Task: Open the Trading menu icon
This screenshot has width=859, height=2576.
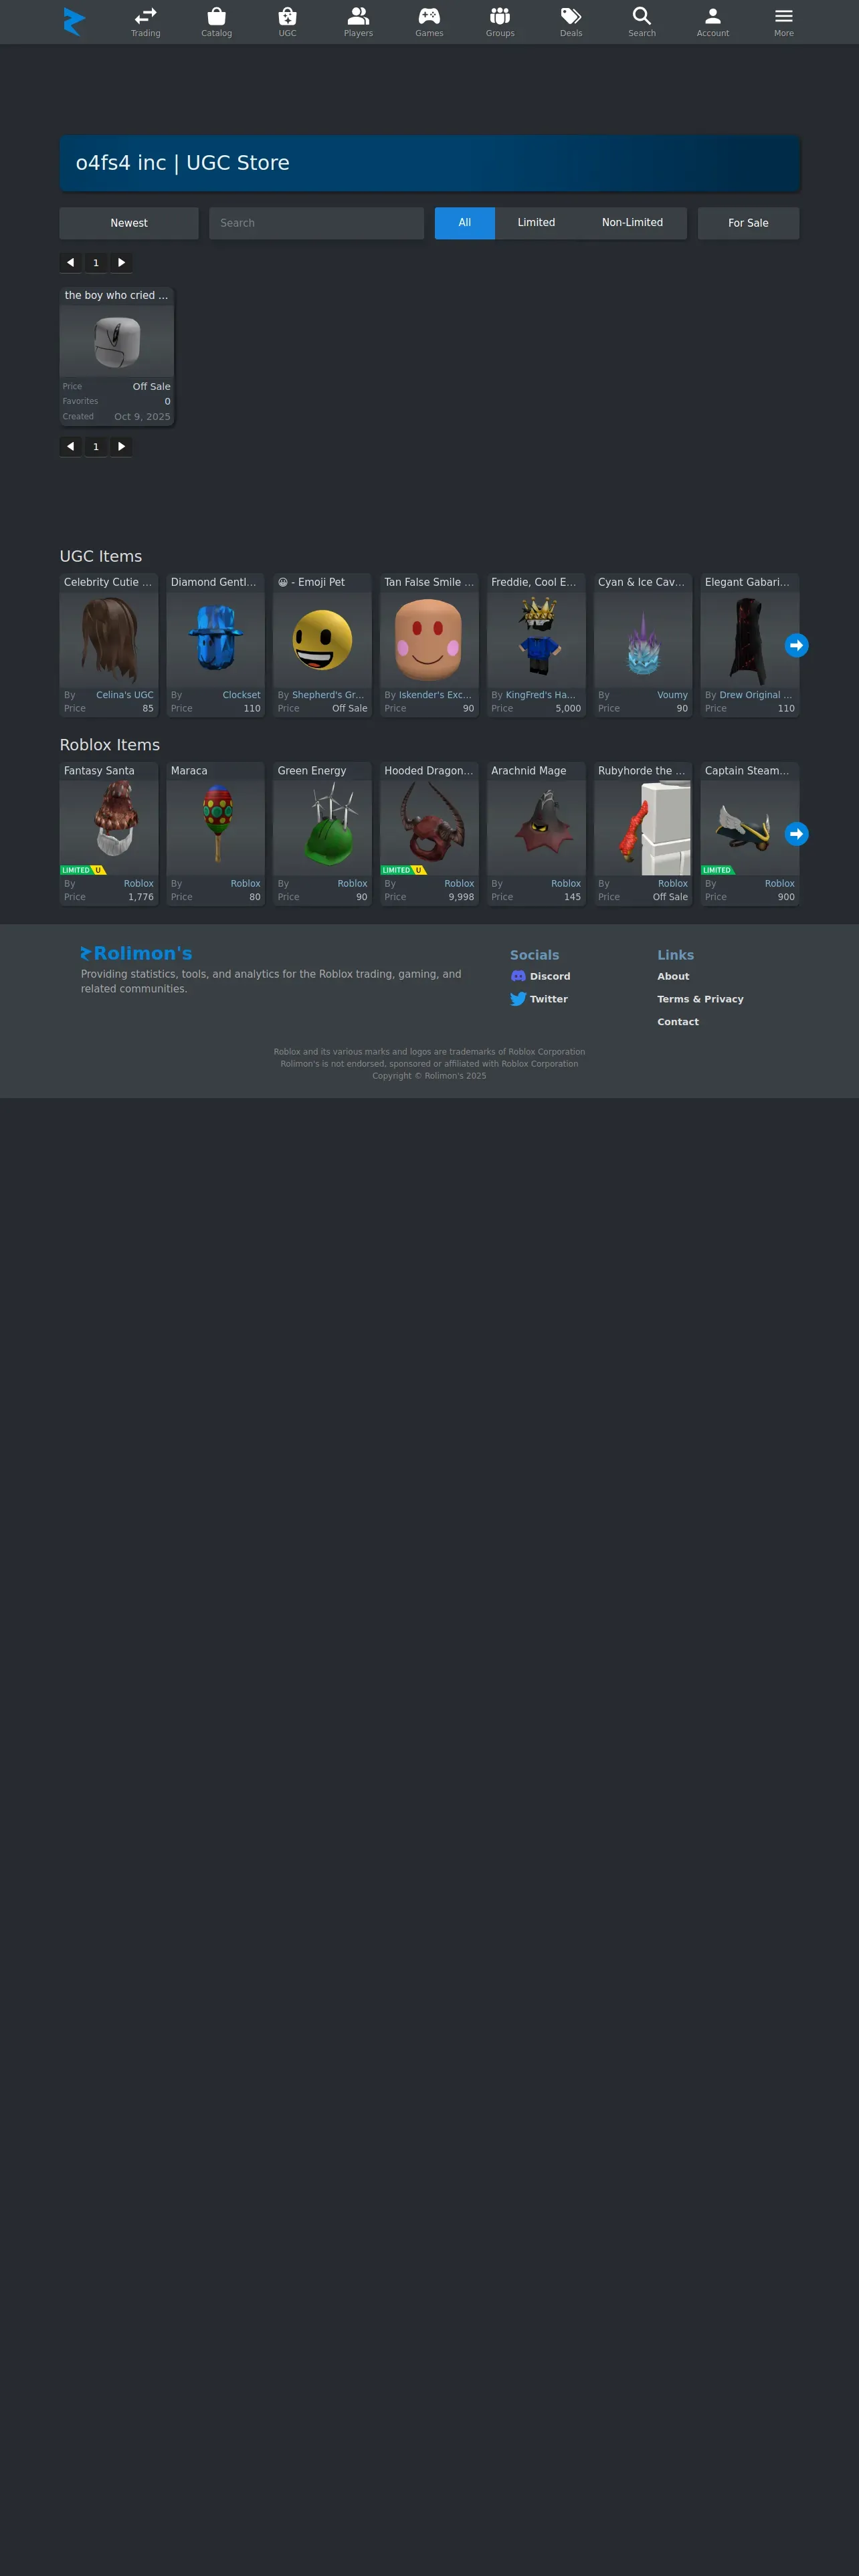Action: tap(146, 16)
